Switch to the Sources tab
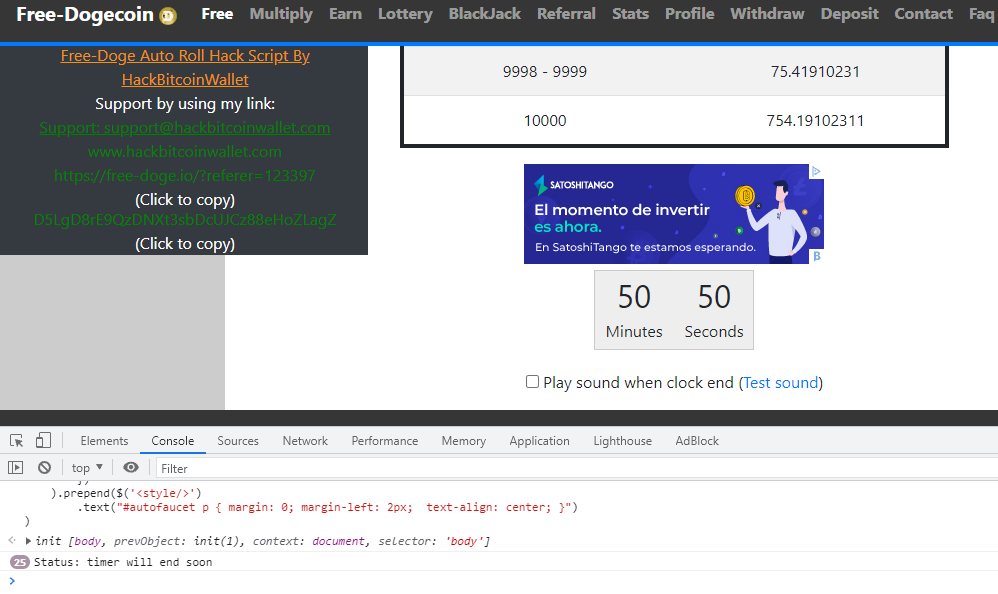This screenshot has height=594, width=998. tap(237, 441)
